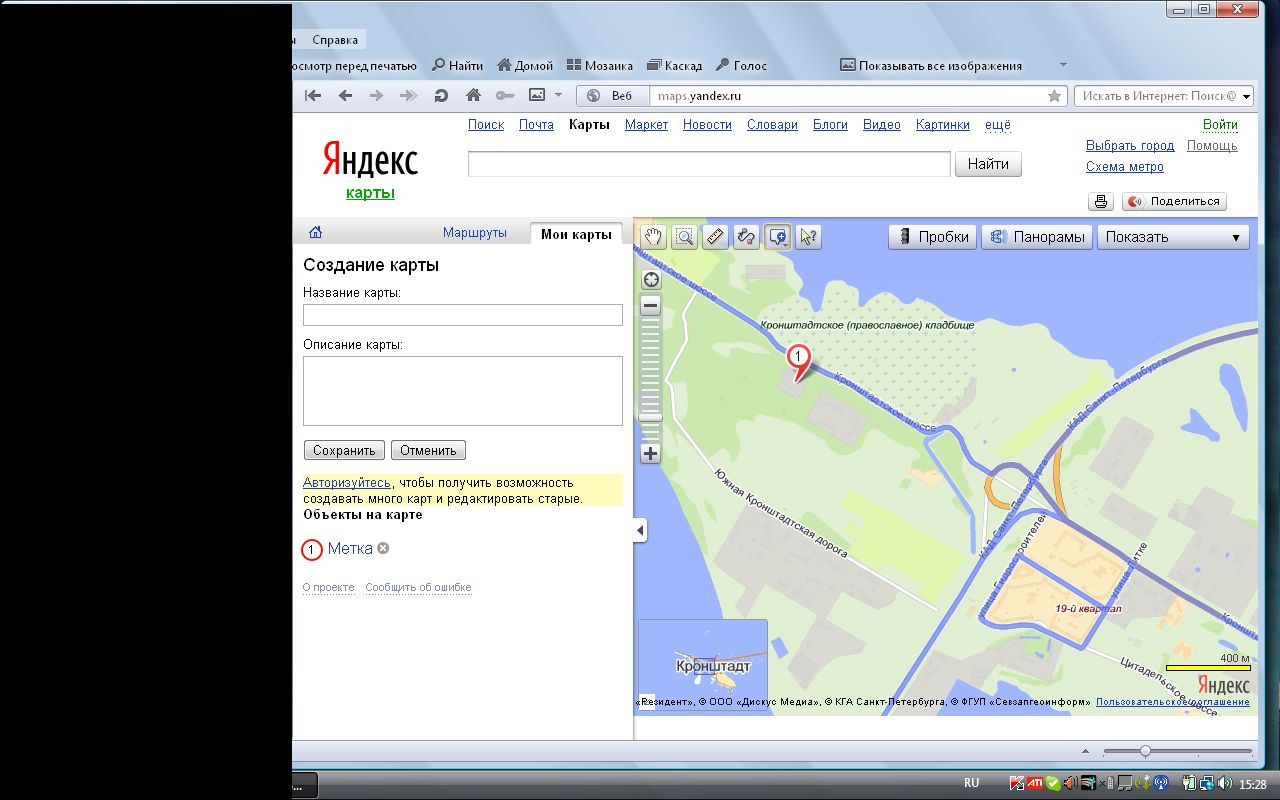Expand the internet search engine dropdown arrow
Viewport: 1280px width, 800px height.
point(1245,96)
